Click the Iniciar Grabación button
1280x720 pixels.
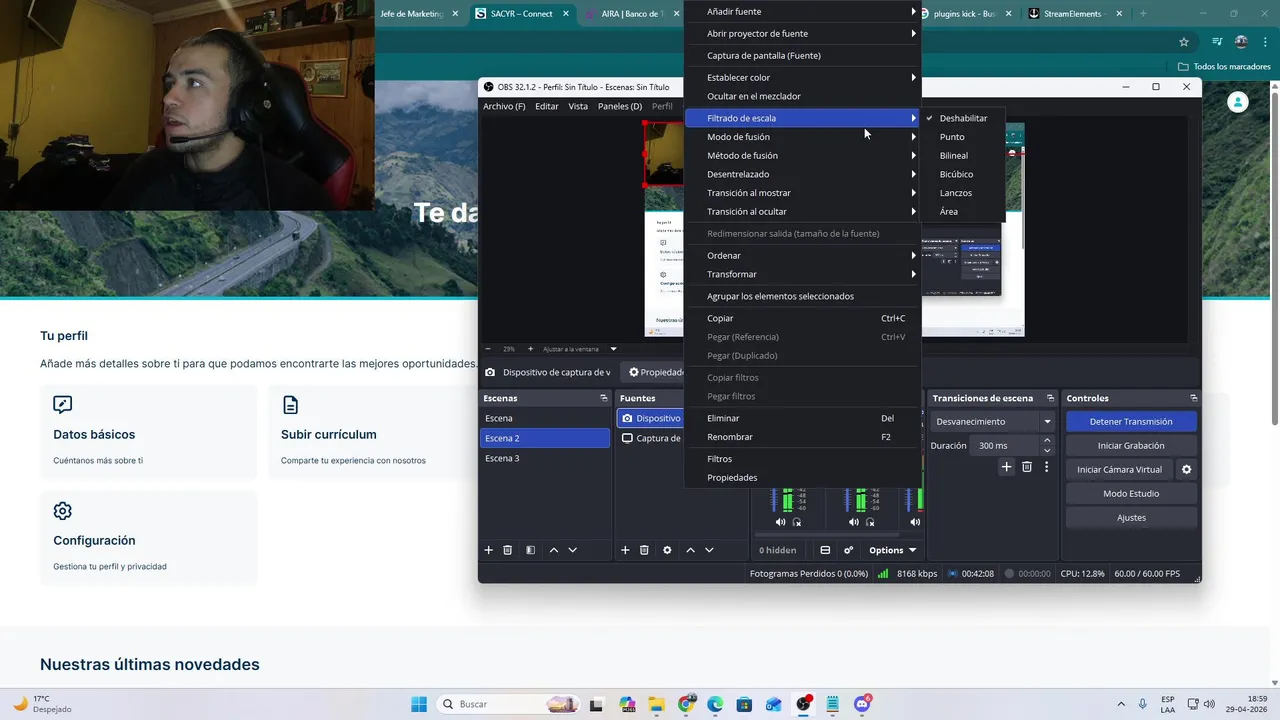coord(1131,445)
